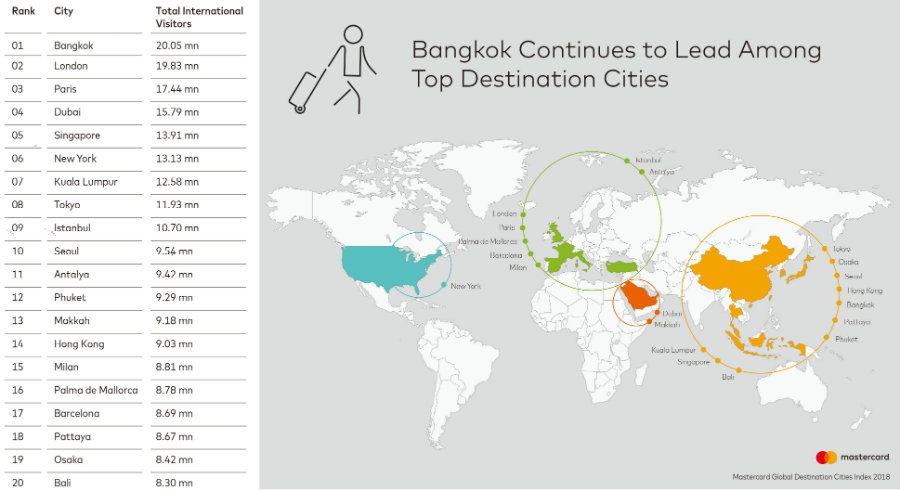The width and height of the screenshot is (900, 491).
Task: Click the 19.83 mn visitors value for London
Action: click(177, 66)
